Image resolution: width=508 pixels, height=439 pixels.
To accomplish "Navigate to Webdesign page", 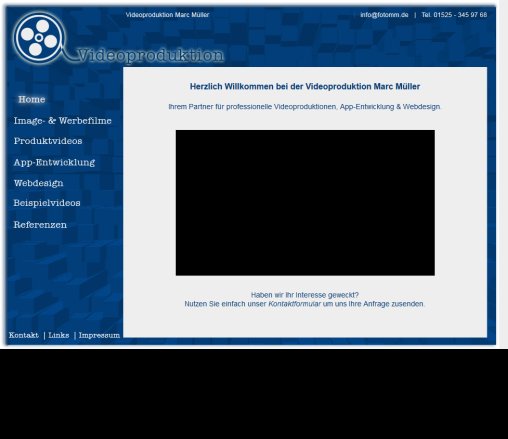I will (x=38, y=183).
